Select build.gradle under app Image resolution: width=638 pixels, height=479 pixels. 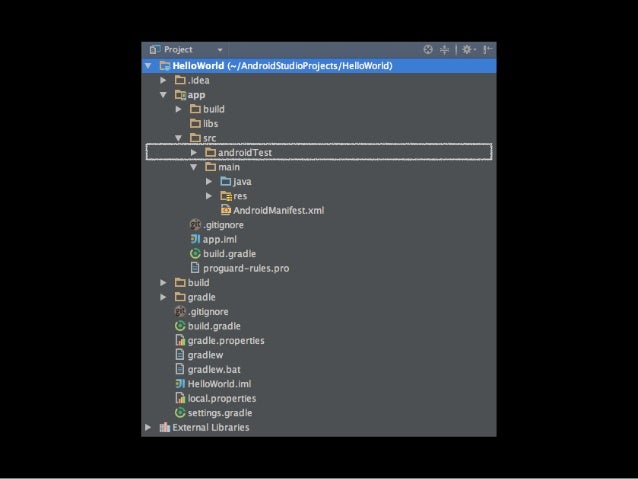(229, 254)
